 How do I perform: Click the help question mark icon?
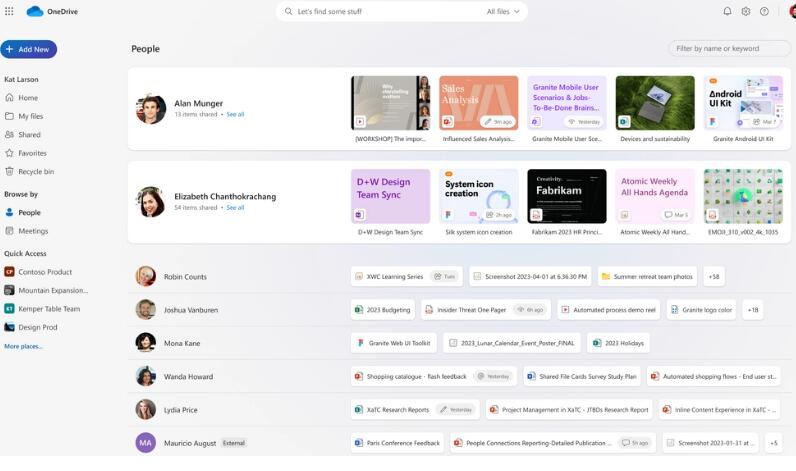764,11
